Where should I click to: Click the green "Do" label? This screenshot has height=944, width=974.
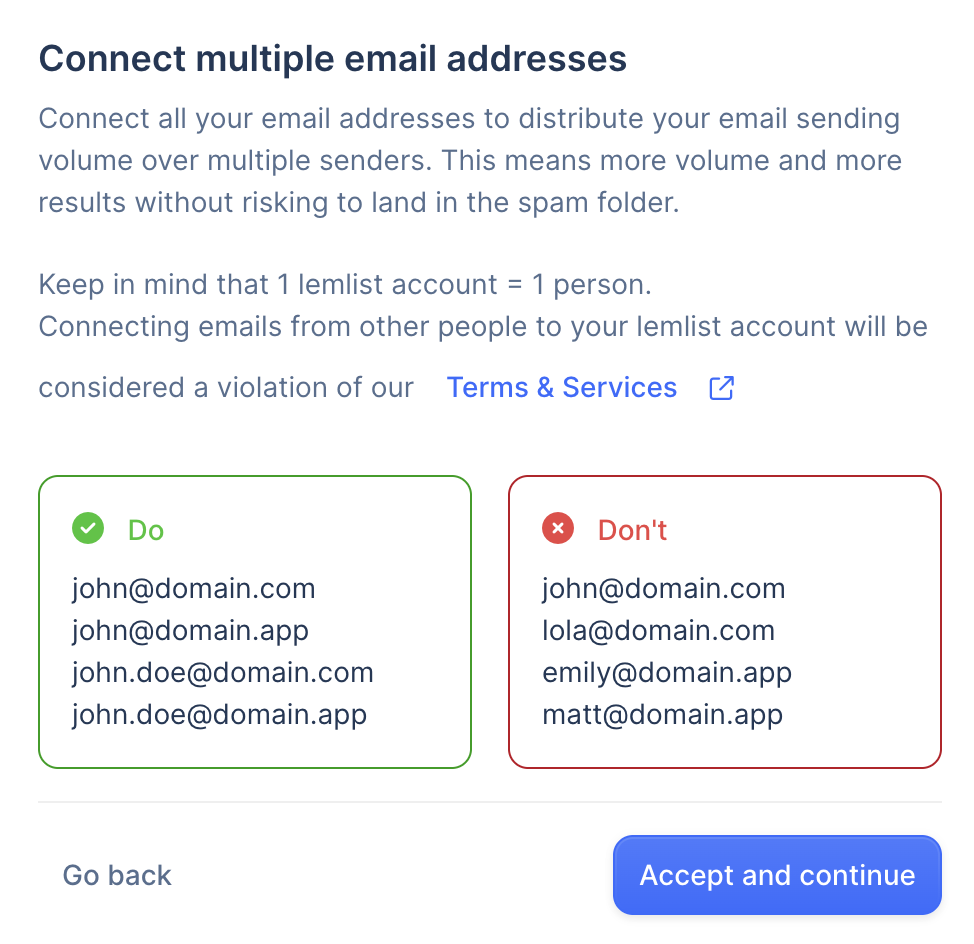click(x=146, y=530)
